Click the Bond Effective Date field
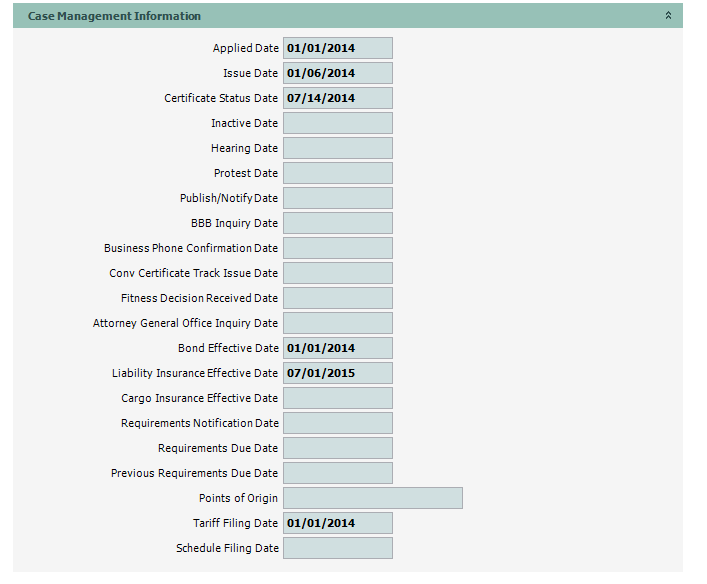This screenshot has width=707, height=584. click(x=337, y=348)
